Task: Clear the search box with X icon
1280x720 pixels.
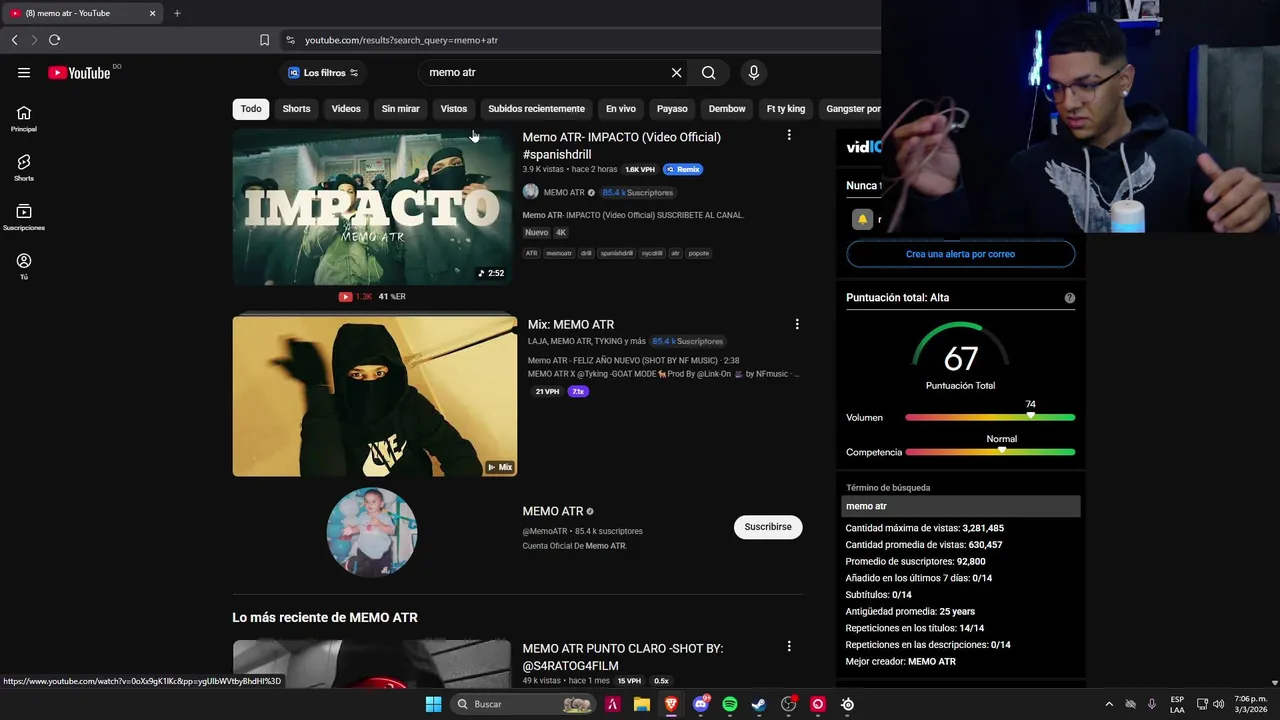Action: coord(676,73)
